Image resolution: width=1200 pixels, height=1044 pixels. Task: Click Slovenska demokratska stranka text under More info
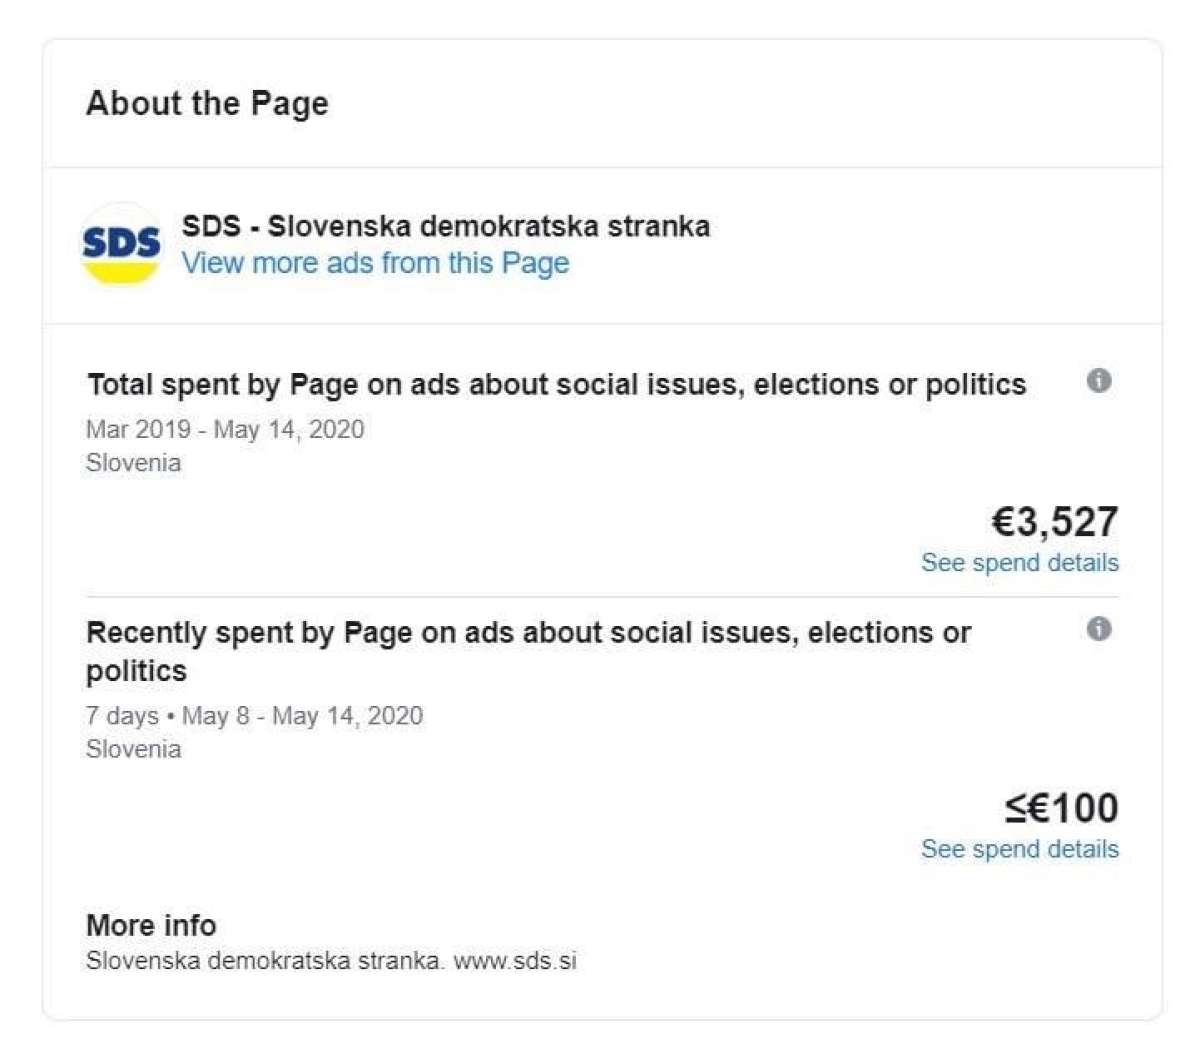pos(266,961)
